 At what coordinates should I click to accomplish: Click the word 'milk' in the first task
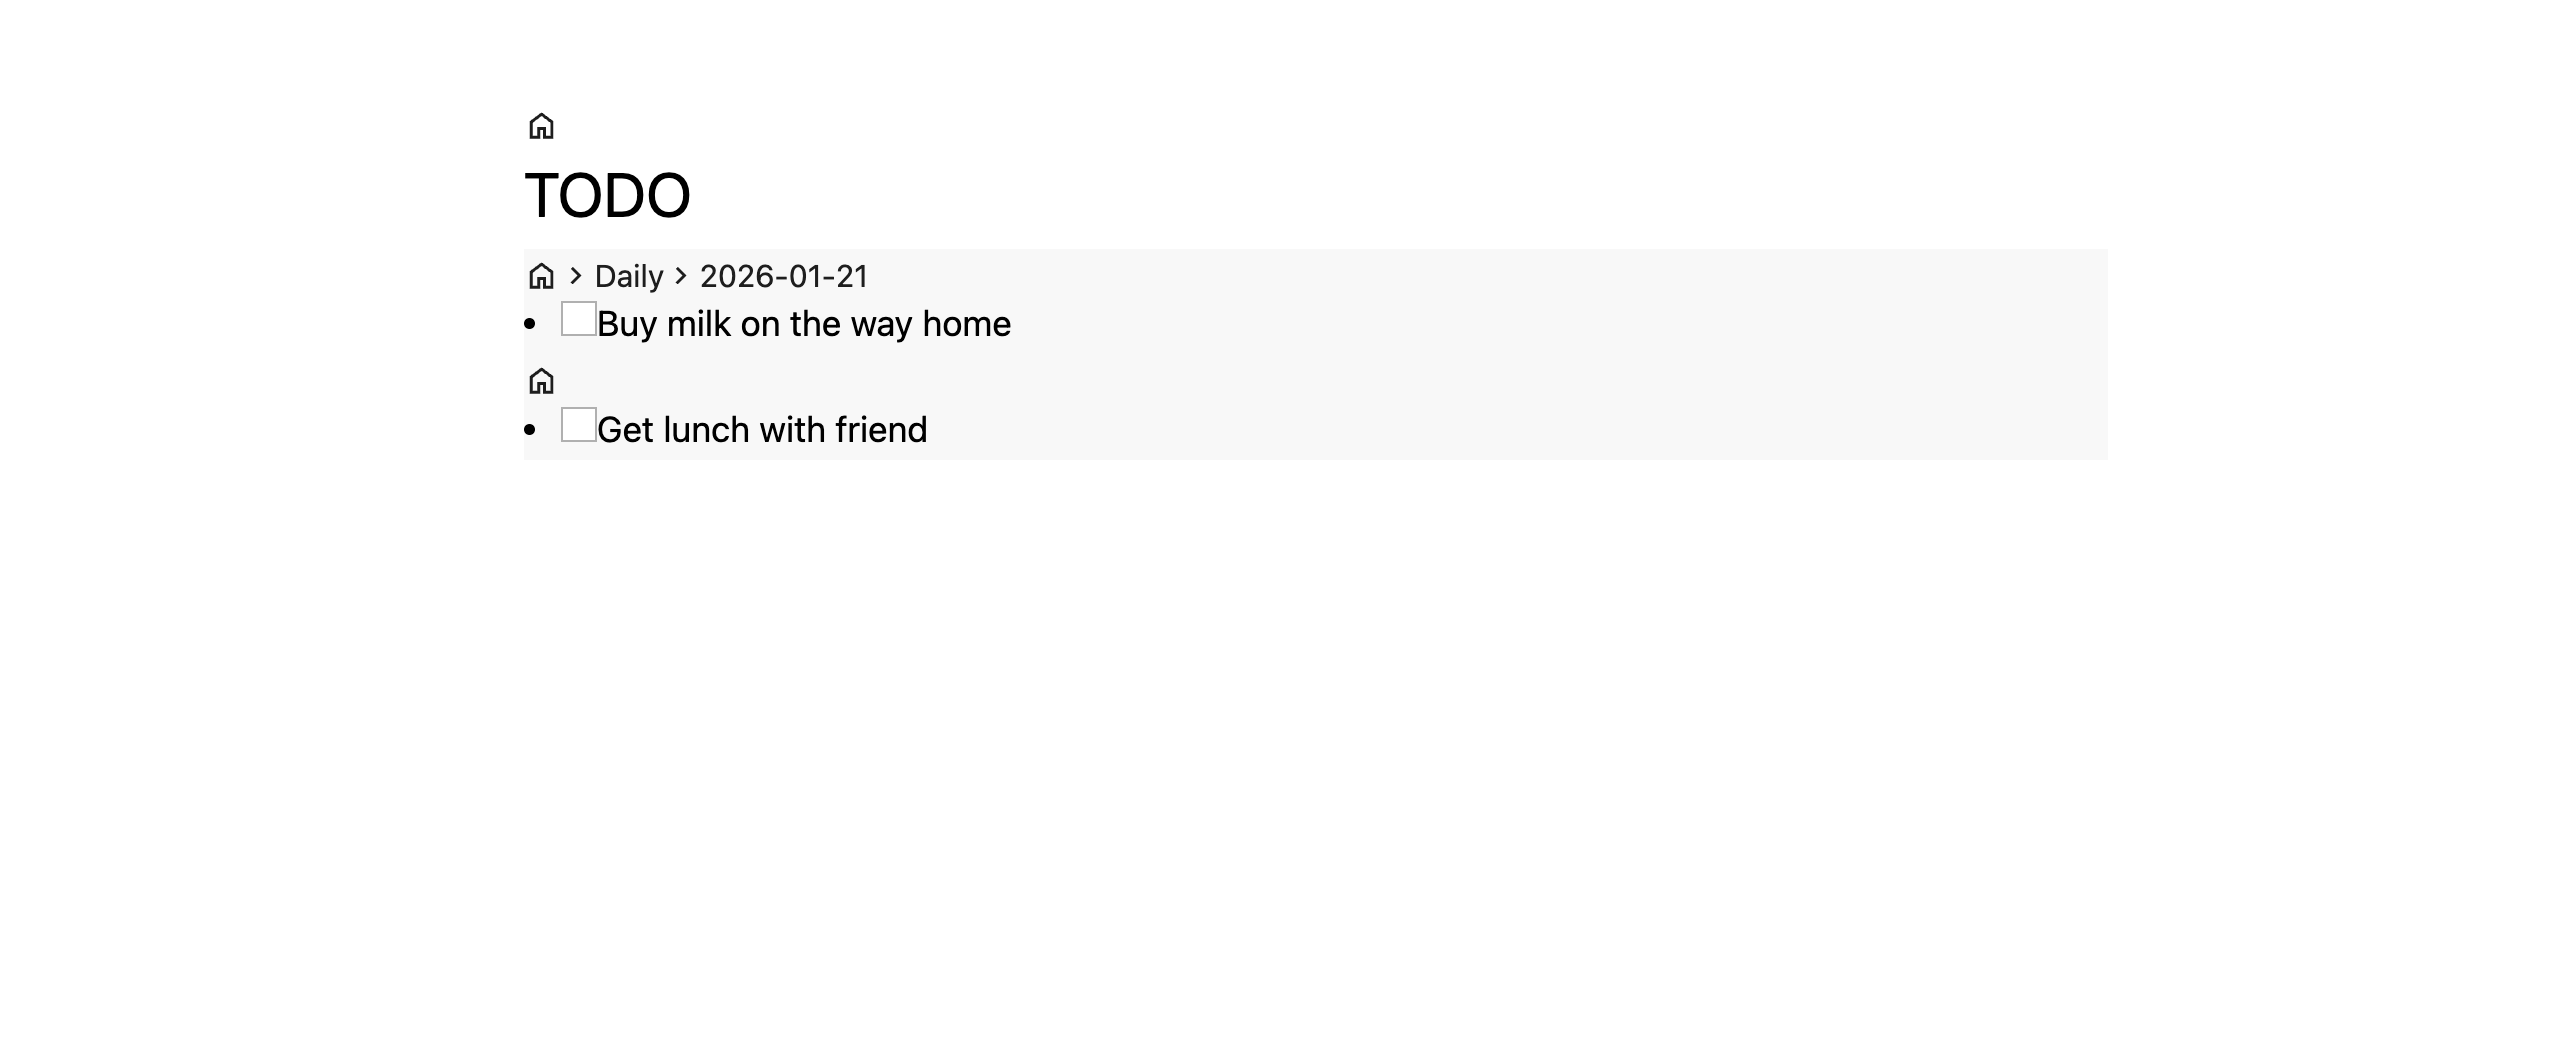tap(698, 324)
